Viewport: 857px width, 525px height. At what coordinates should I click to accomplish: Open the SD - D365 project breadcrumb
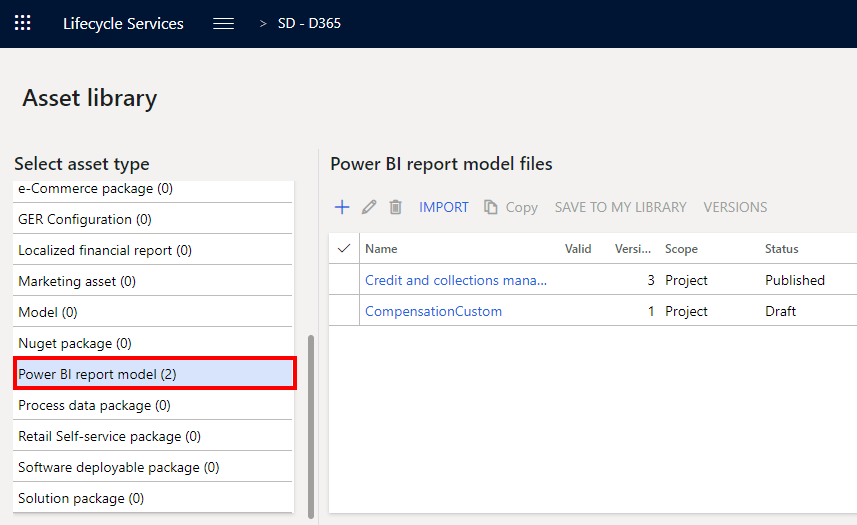click(309, 23)
